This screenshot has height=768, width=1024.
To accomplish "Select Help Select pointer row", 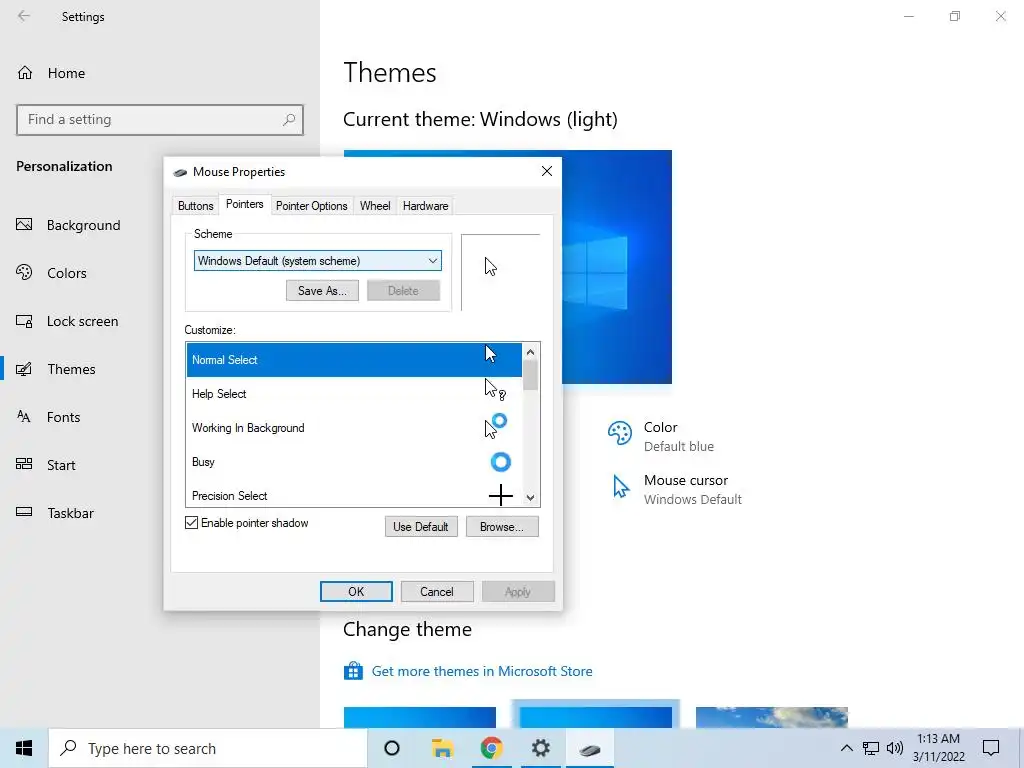I will (x=354, y=394).
